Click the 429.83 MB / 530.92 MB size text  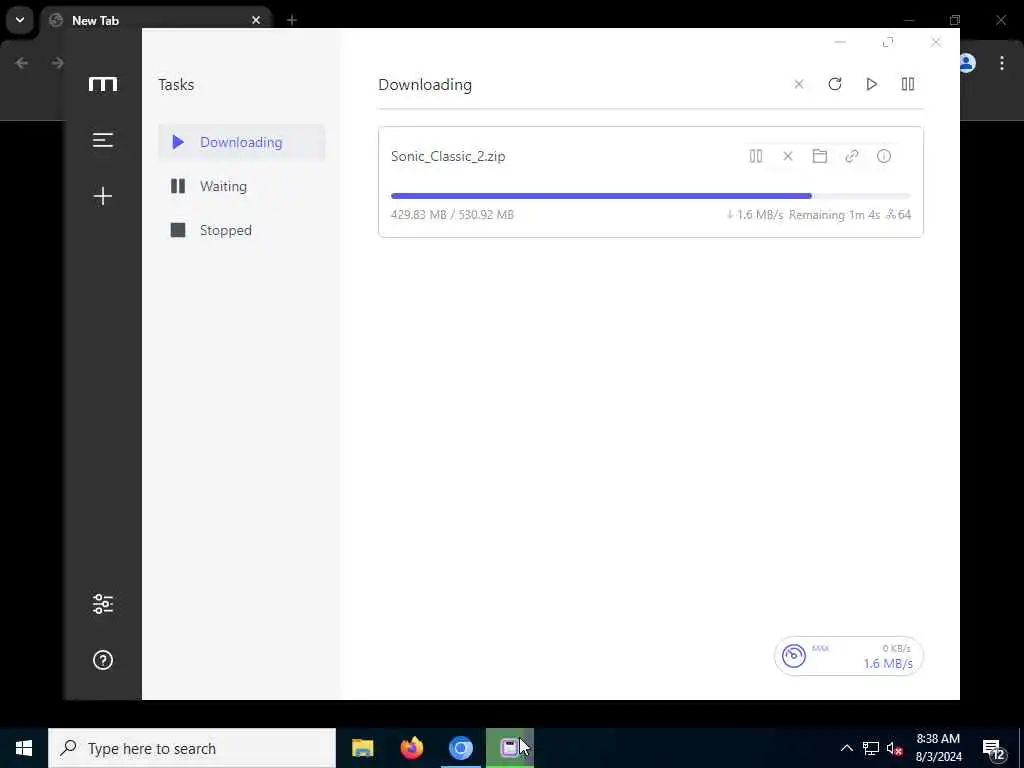(452, 214)
